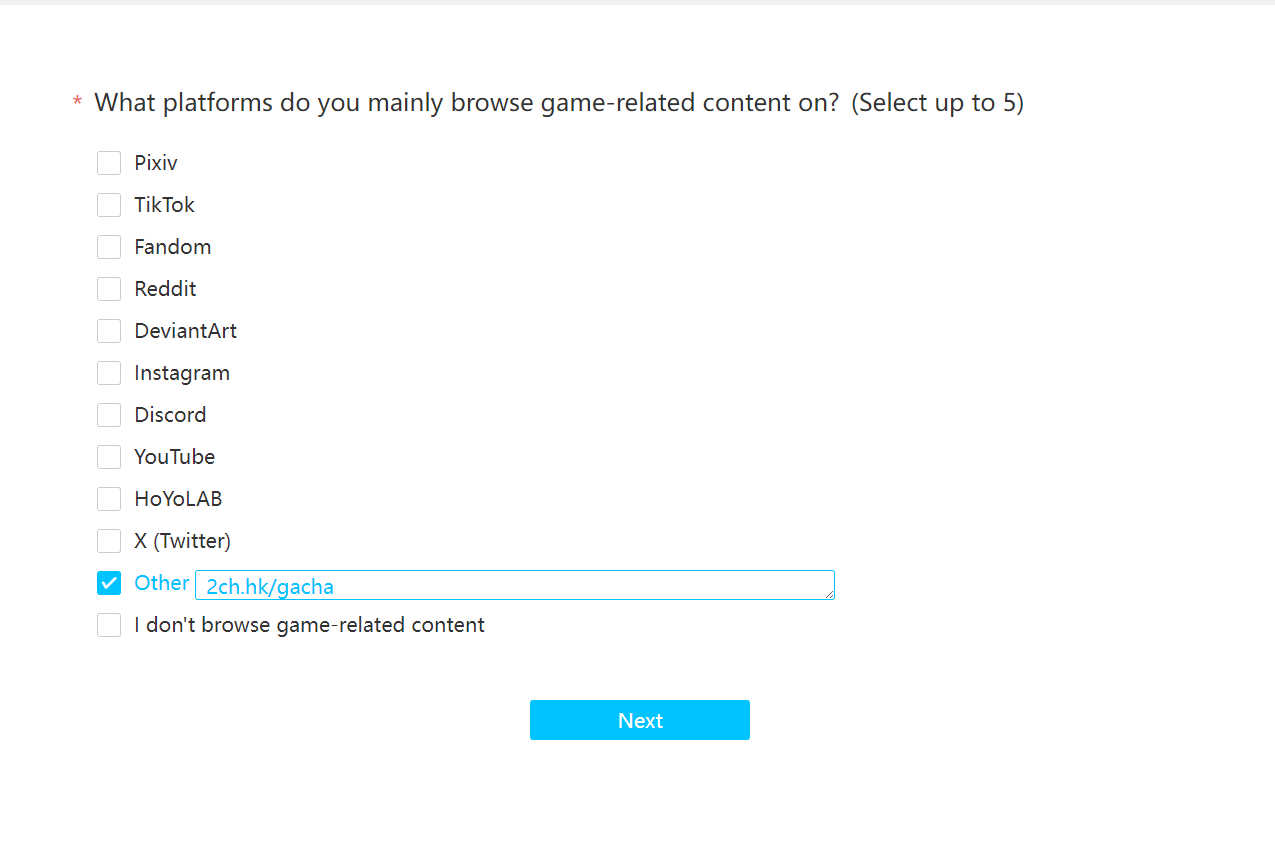Click the Other label text

162,583
